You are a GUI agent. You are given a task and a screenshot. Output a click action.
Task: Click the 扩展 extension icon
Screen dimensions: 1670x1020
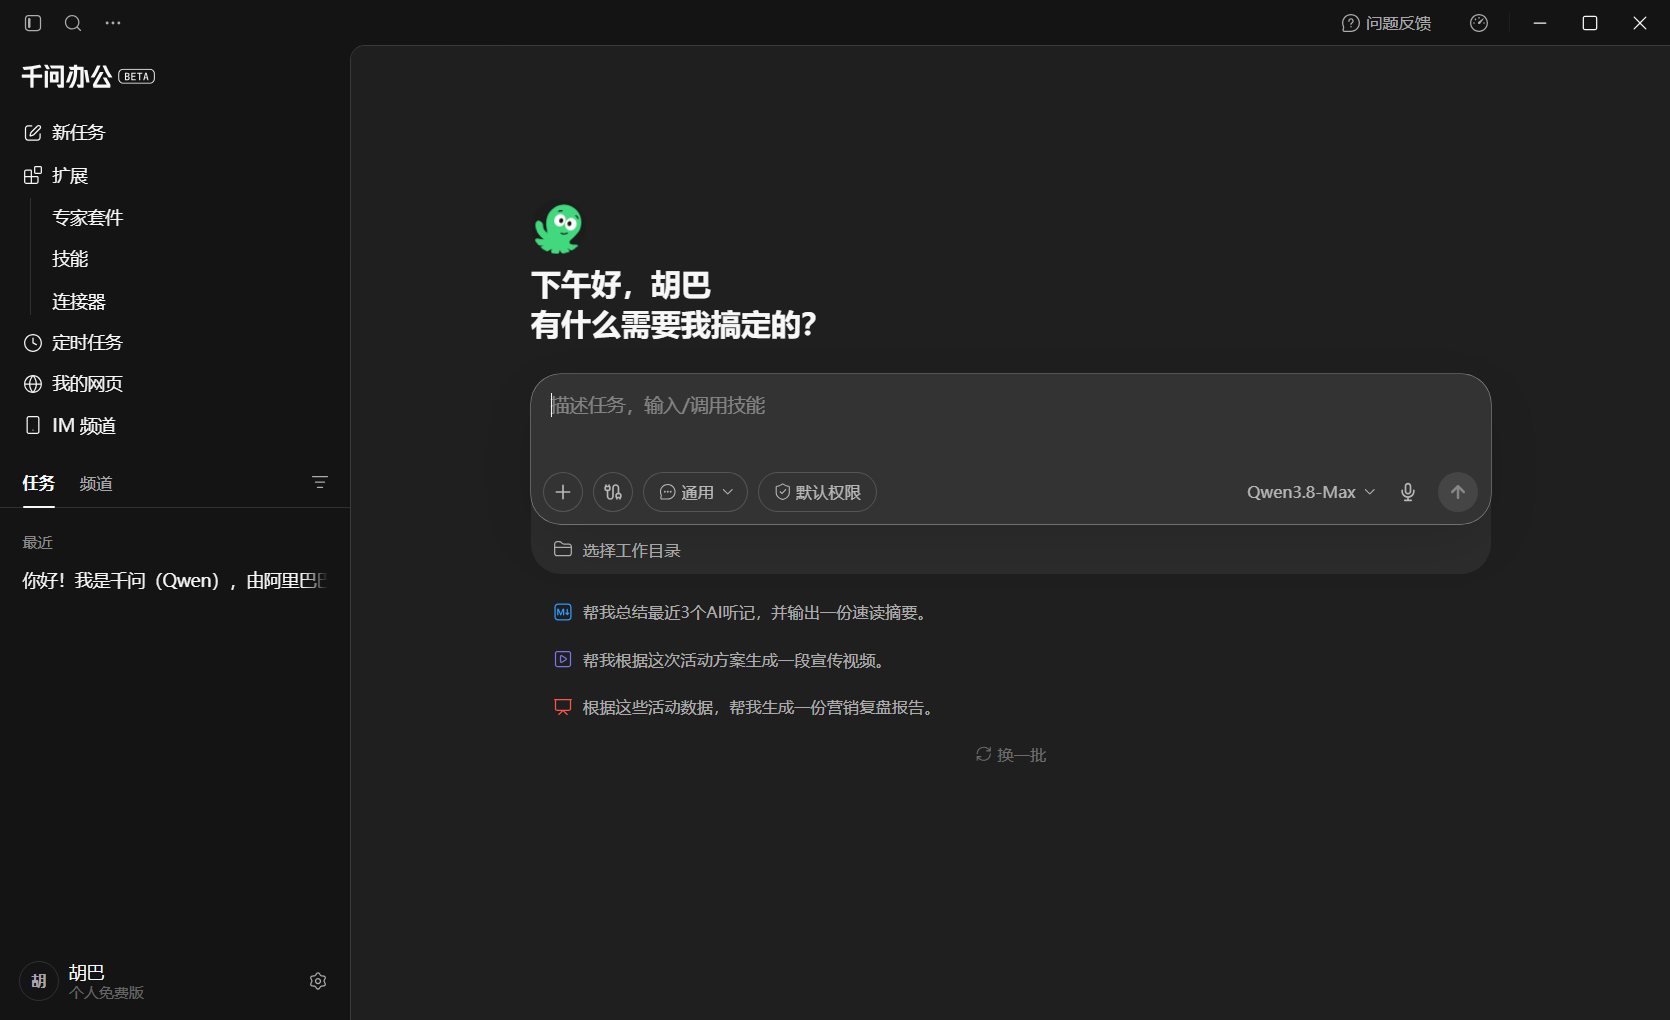click(x=33, y=176)
